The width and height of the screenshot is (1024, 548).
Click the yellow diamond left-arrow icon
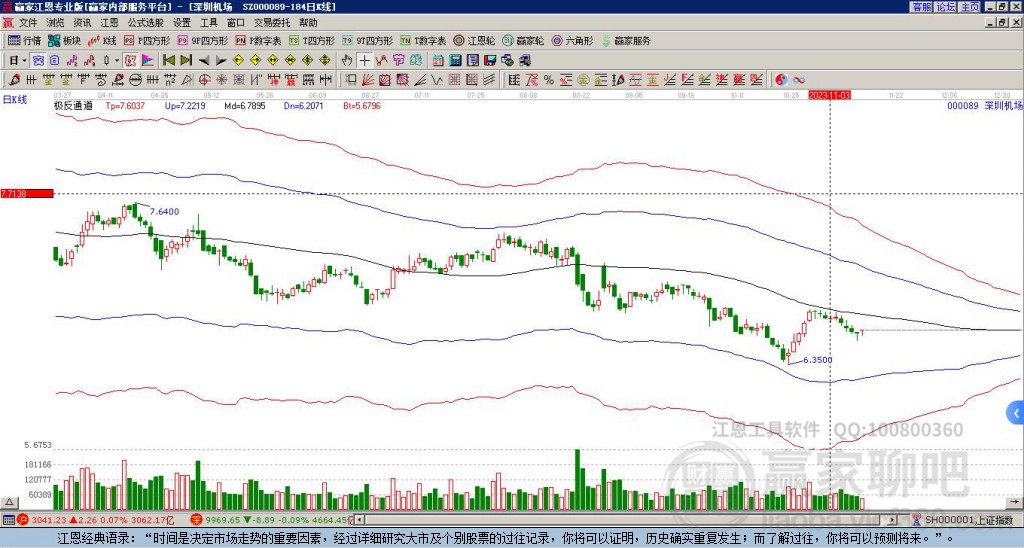pos(238,60)
